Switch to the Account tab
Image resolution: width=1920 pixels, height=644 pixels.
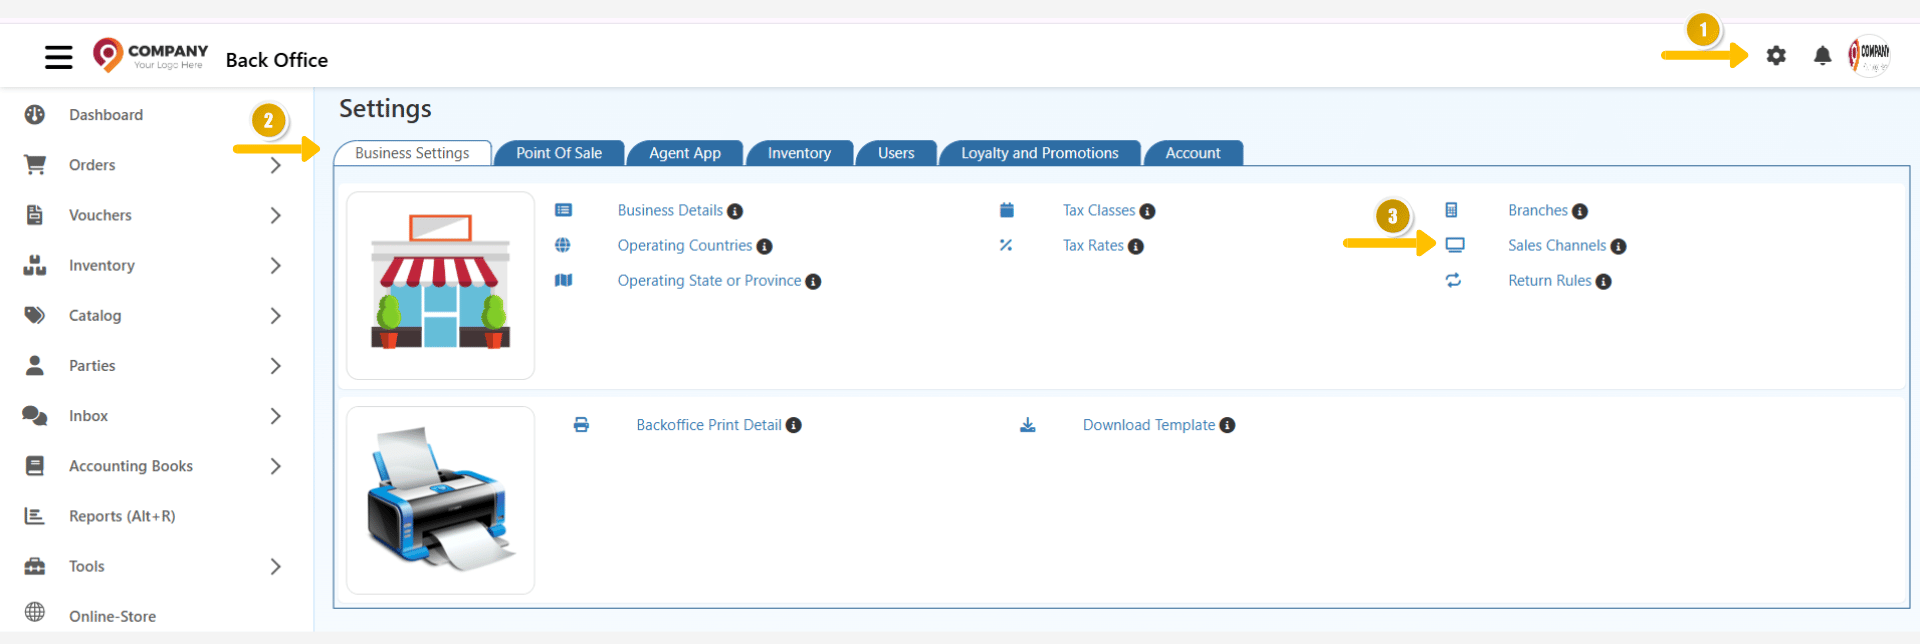[1193, 153]
